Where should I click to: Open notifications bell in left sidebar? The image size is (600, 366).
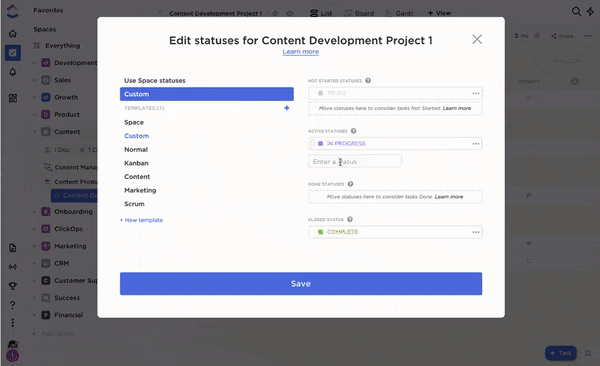(x=13, y=72)
